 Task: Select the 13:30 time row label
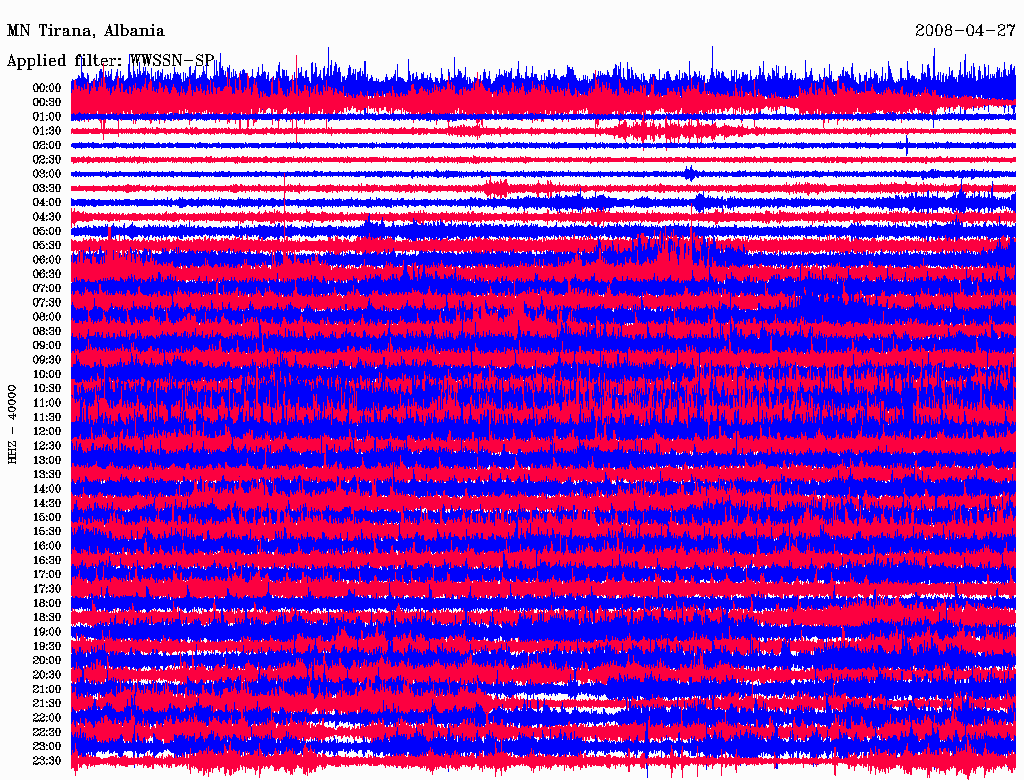tap(47, 475)
